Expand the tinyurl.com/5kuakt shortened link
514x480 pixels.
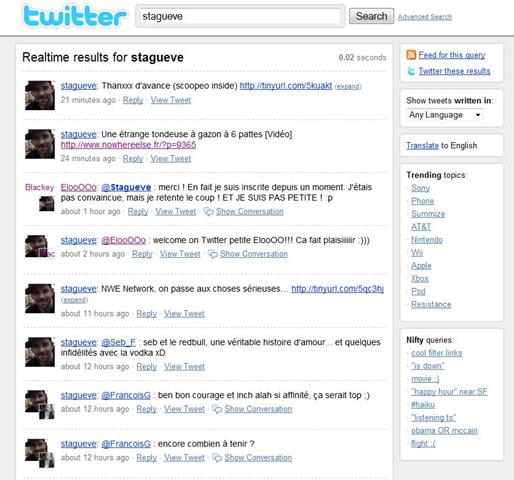(x=348, y=87)
